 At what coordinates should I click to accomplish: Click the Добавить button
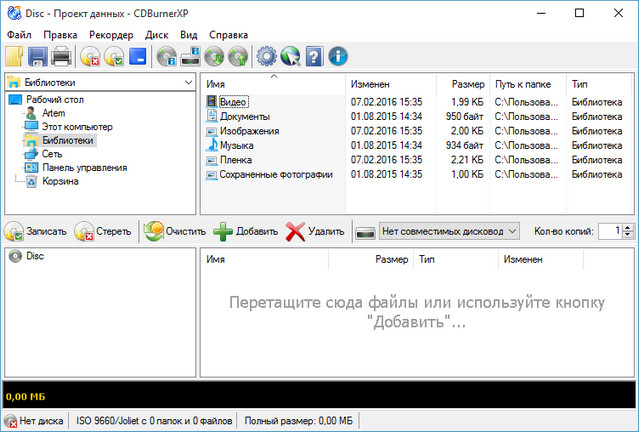246,231
